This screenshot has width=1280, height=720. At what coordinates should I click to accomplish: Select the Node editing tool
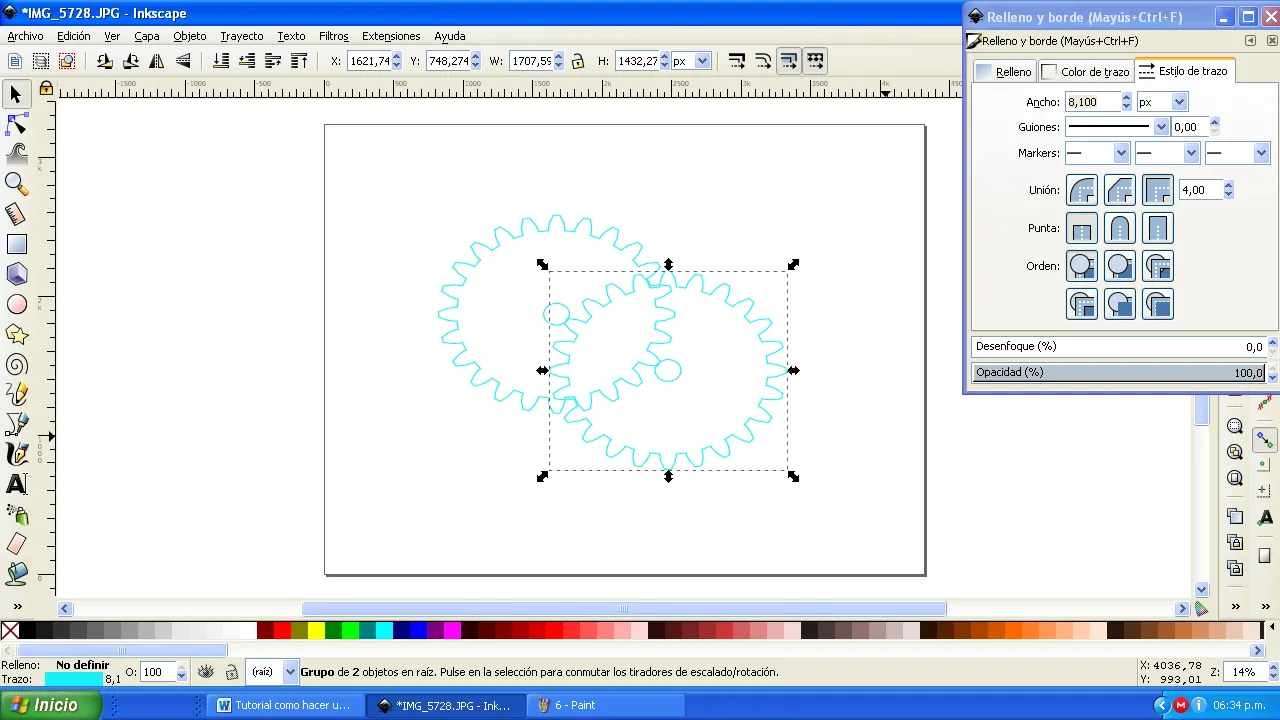pos(16,125)
